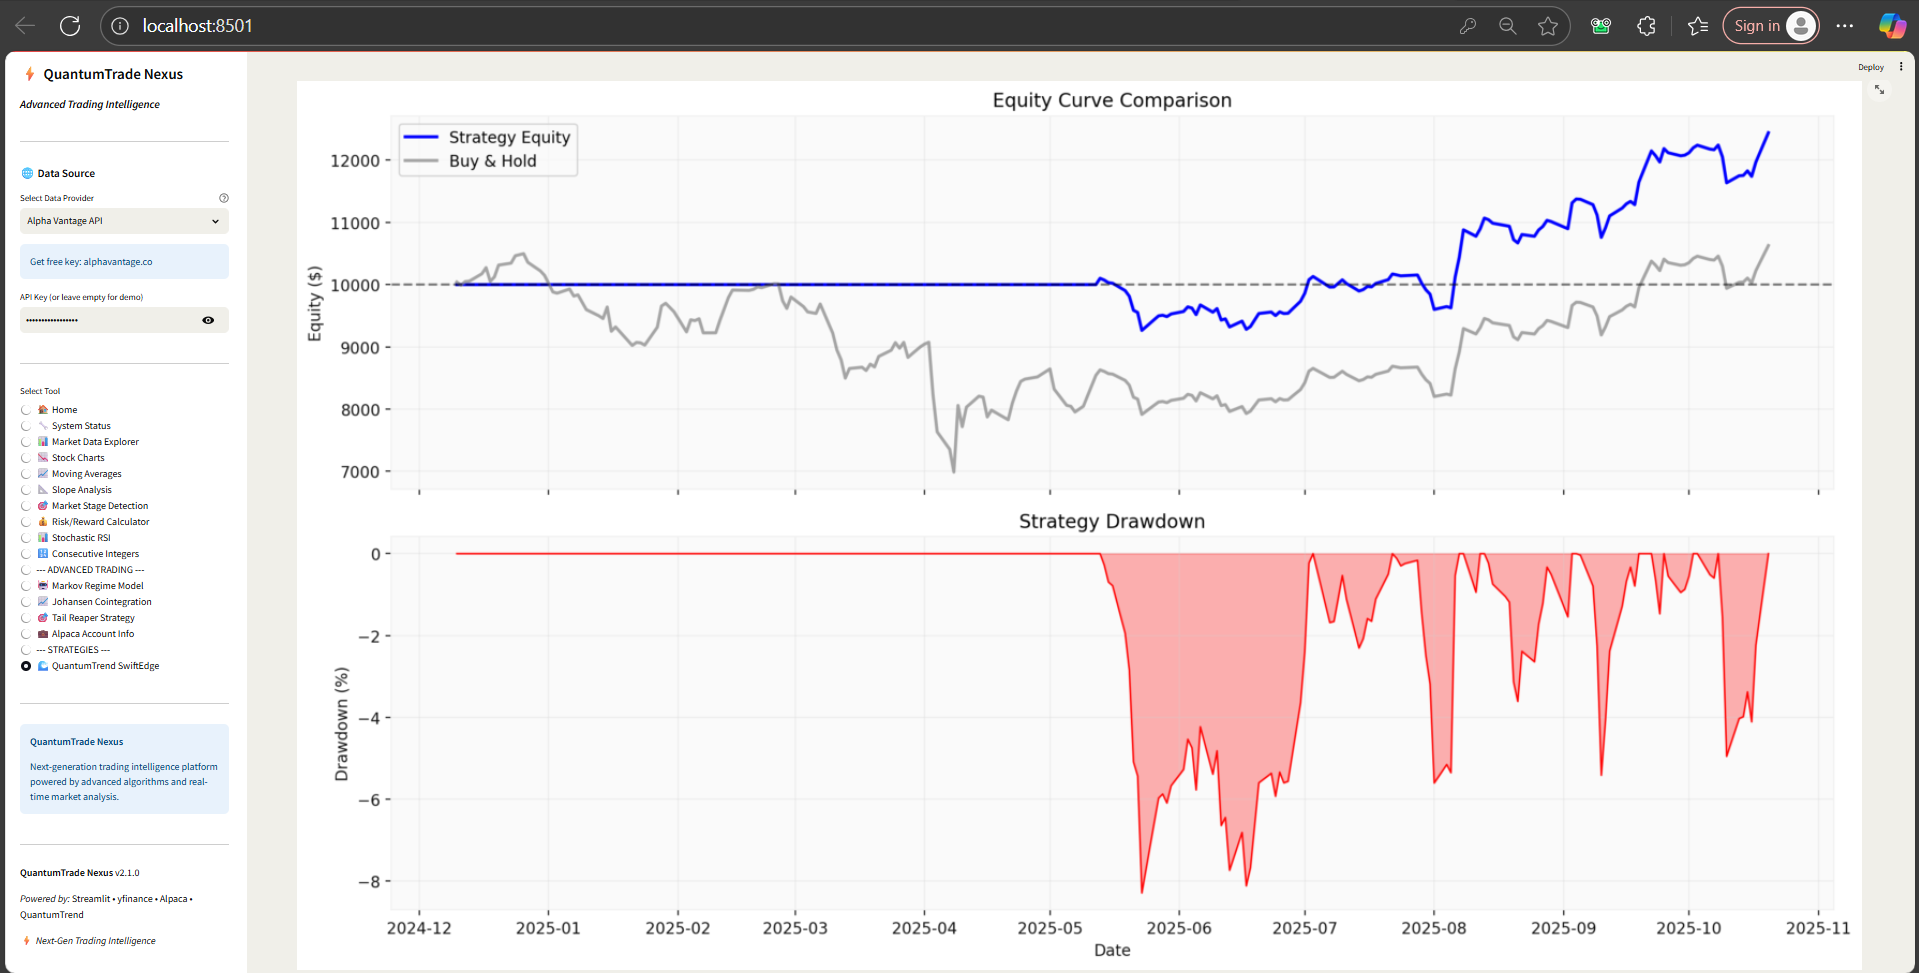1919x973 pixels.
Task: Select the System Status tool
Action: pos(26,426)
